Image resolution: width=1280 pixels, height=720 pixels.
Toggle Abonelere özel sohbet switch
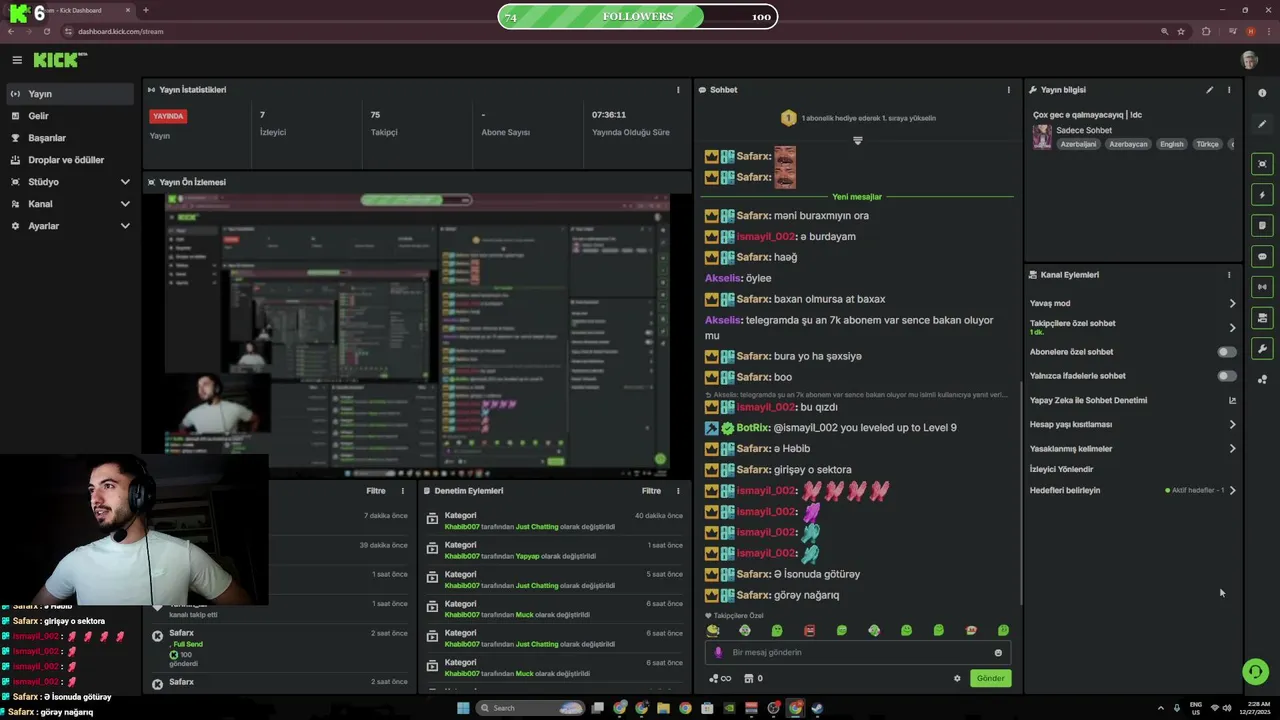[x=1226, y=352]
